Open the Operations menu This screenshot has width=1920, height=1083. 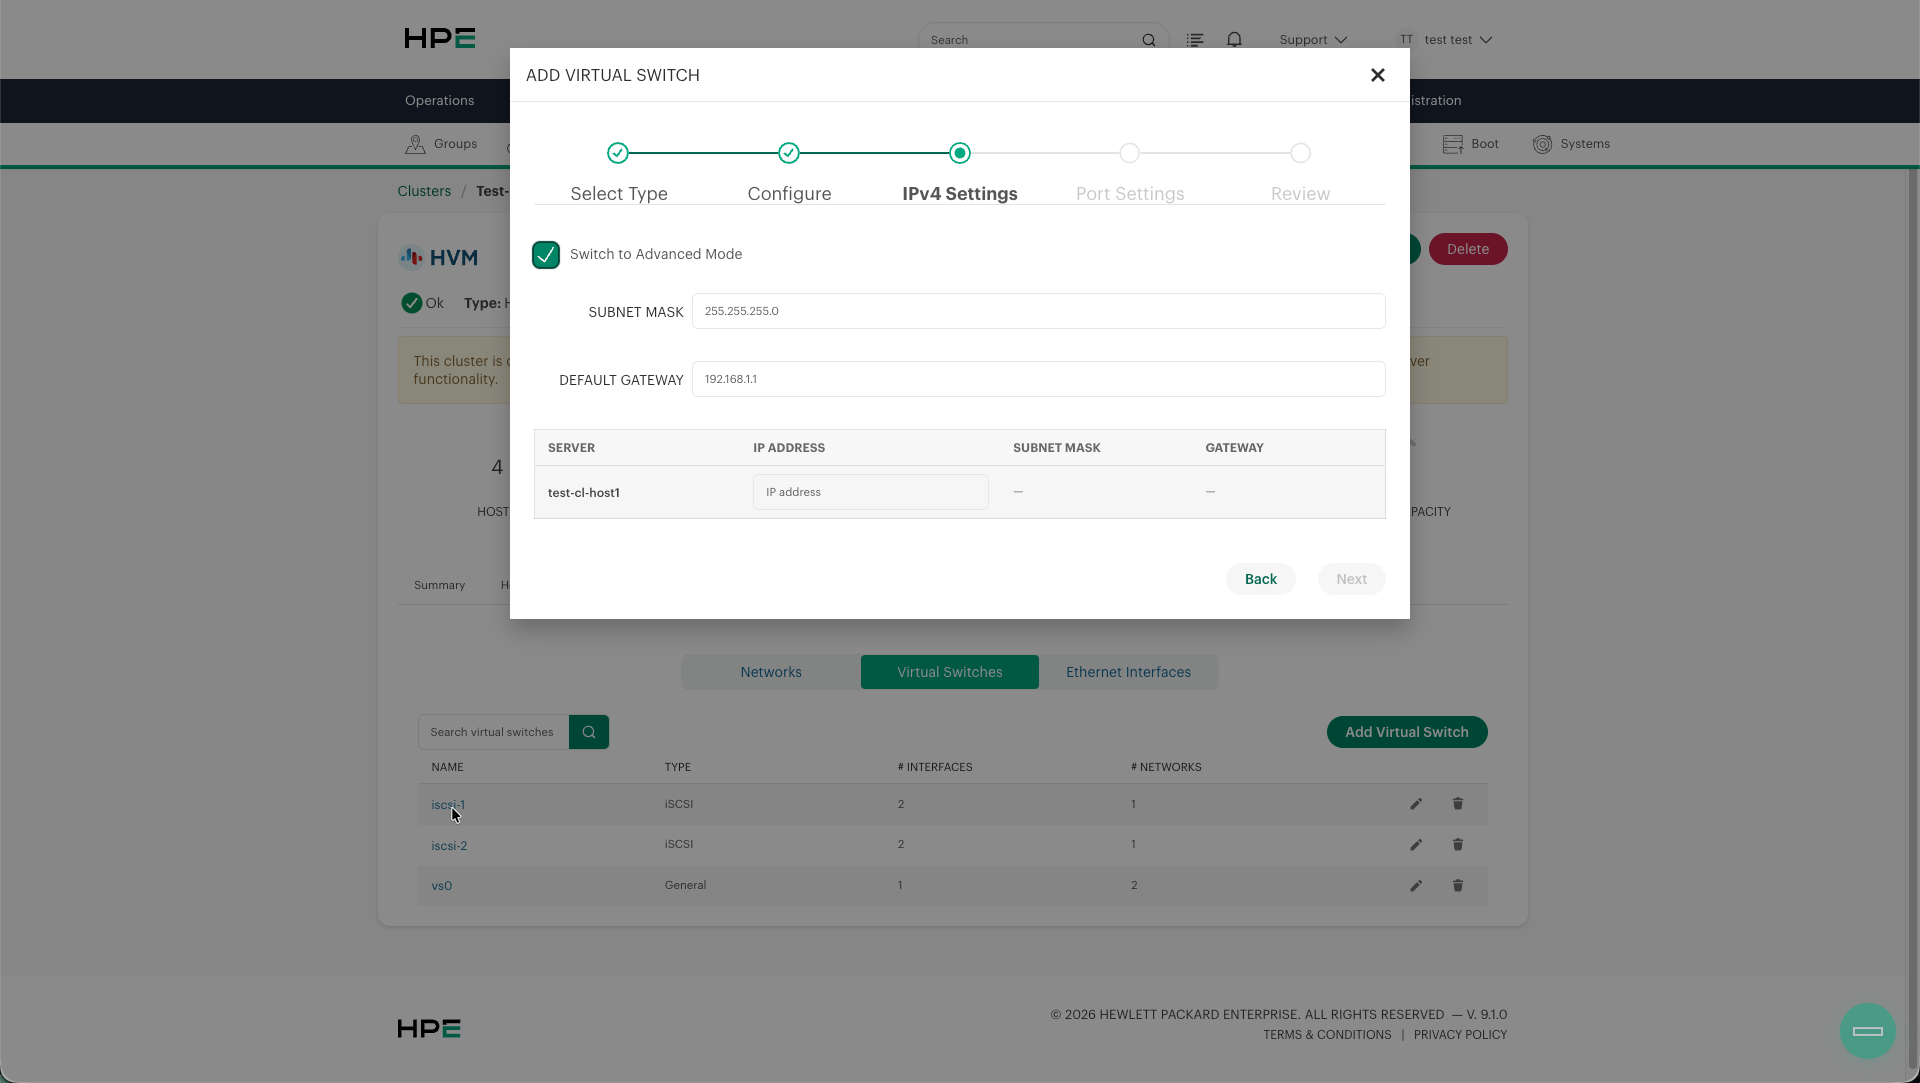pos(440,101)
